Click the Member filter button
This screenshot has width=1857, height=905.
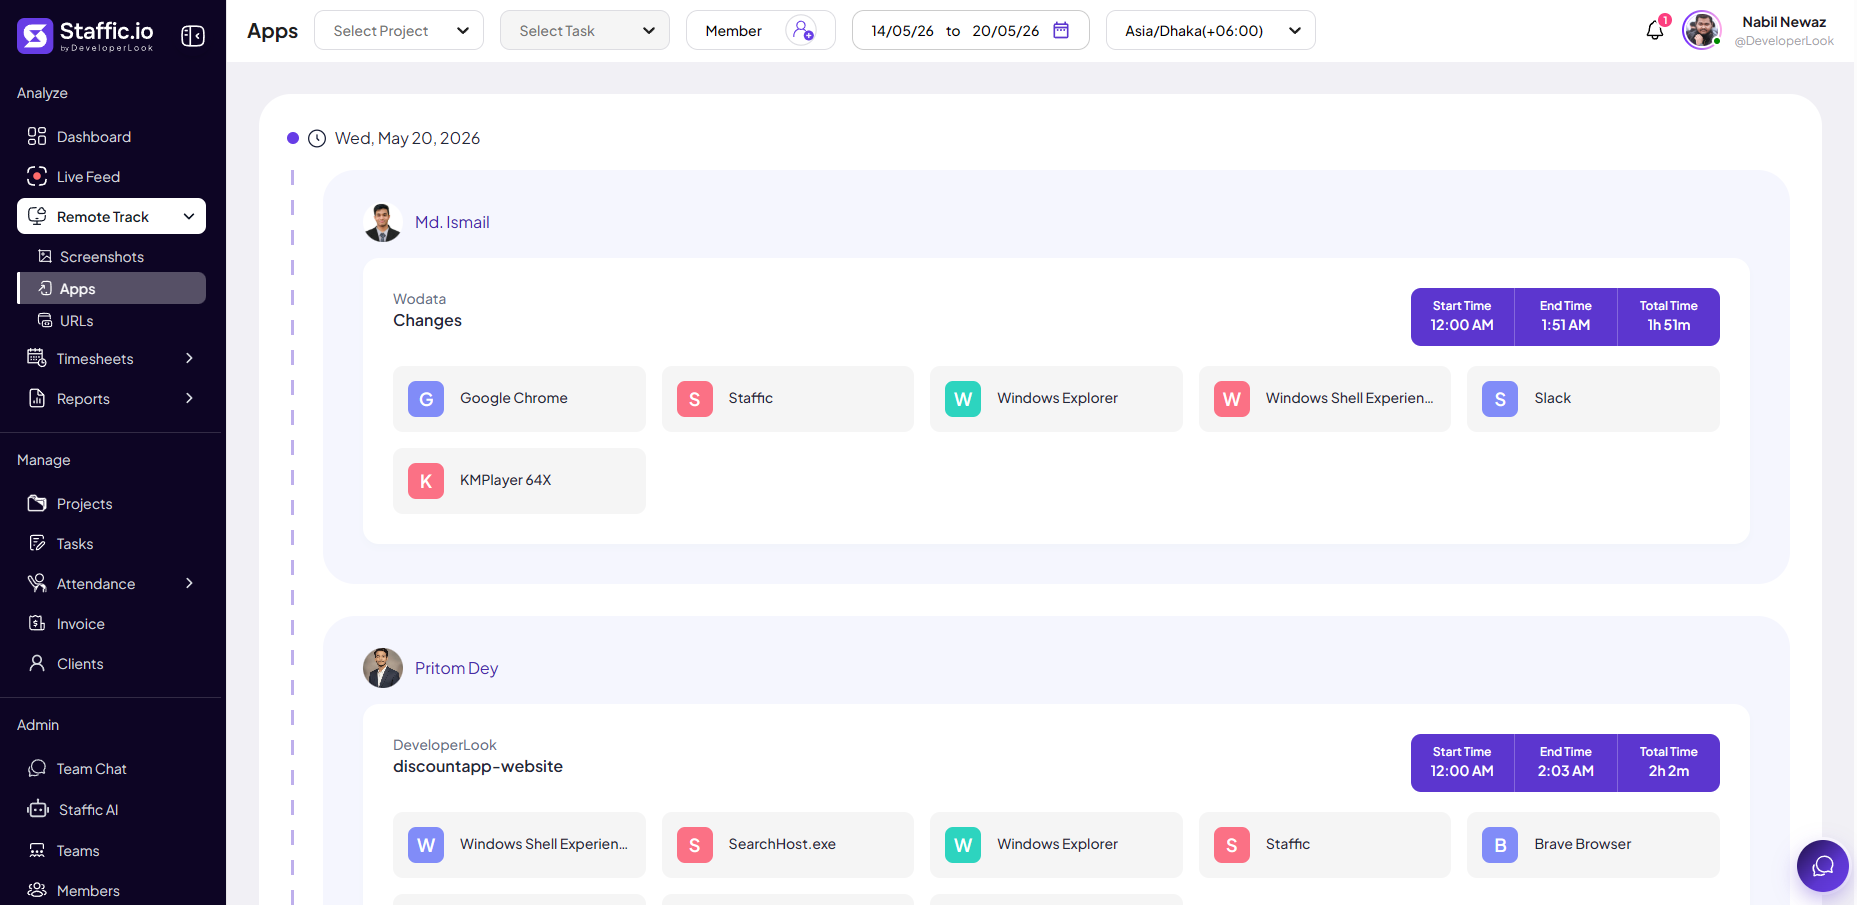click(x=761, y=30)
